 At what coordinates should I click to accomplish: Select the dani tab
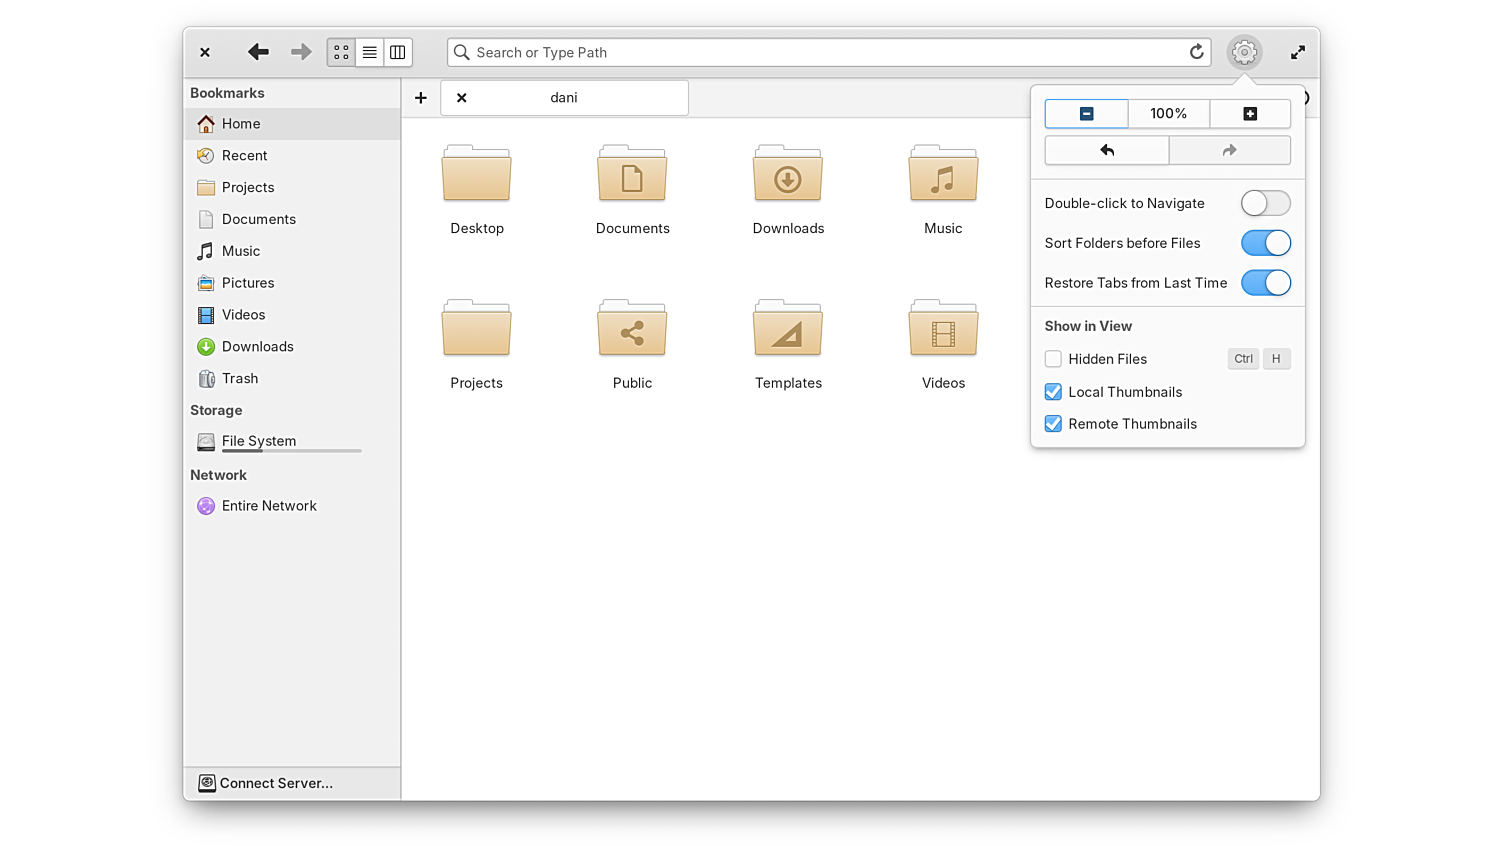564,98
